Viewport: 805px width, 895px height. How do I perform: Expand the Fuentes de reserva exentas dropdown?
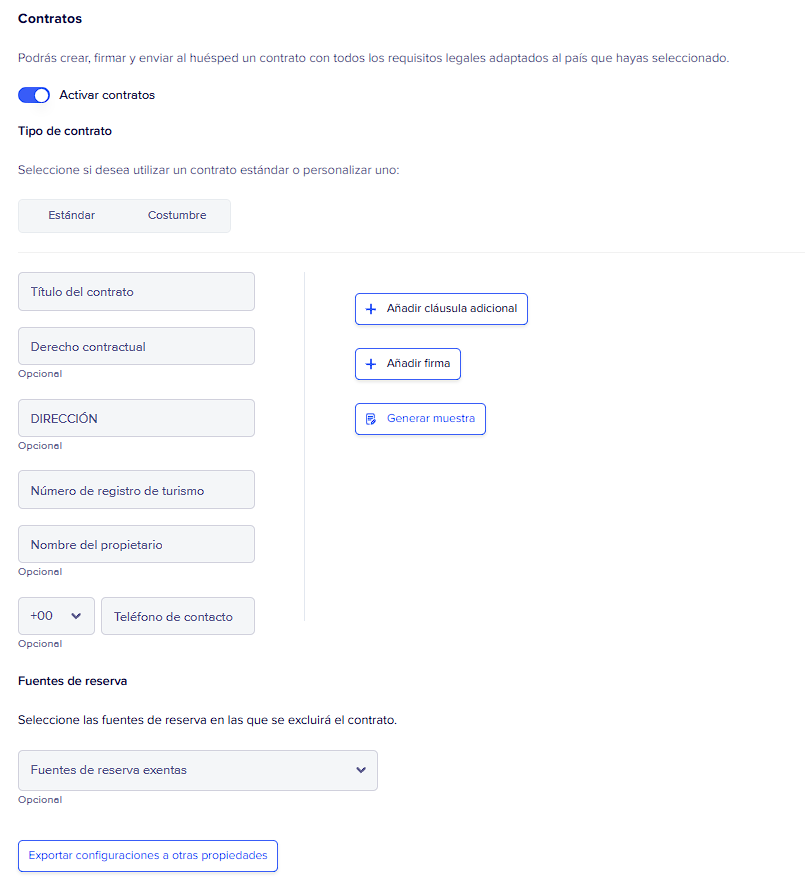[198, 770]
